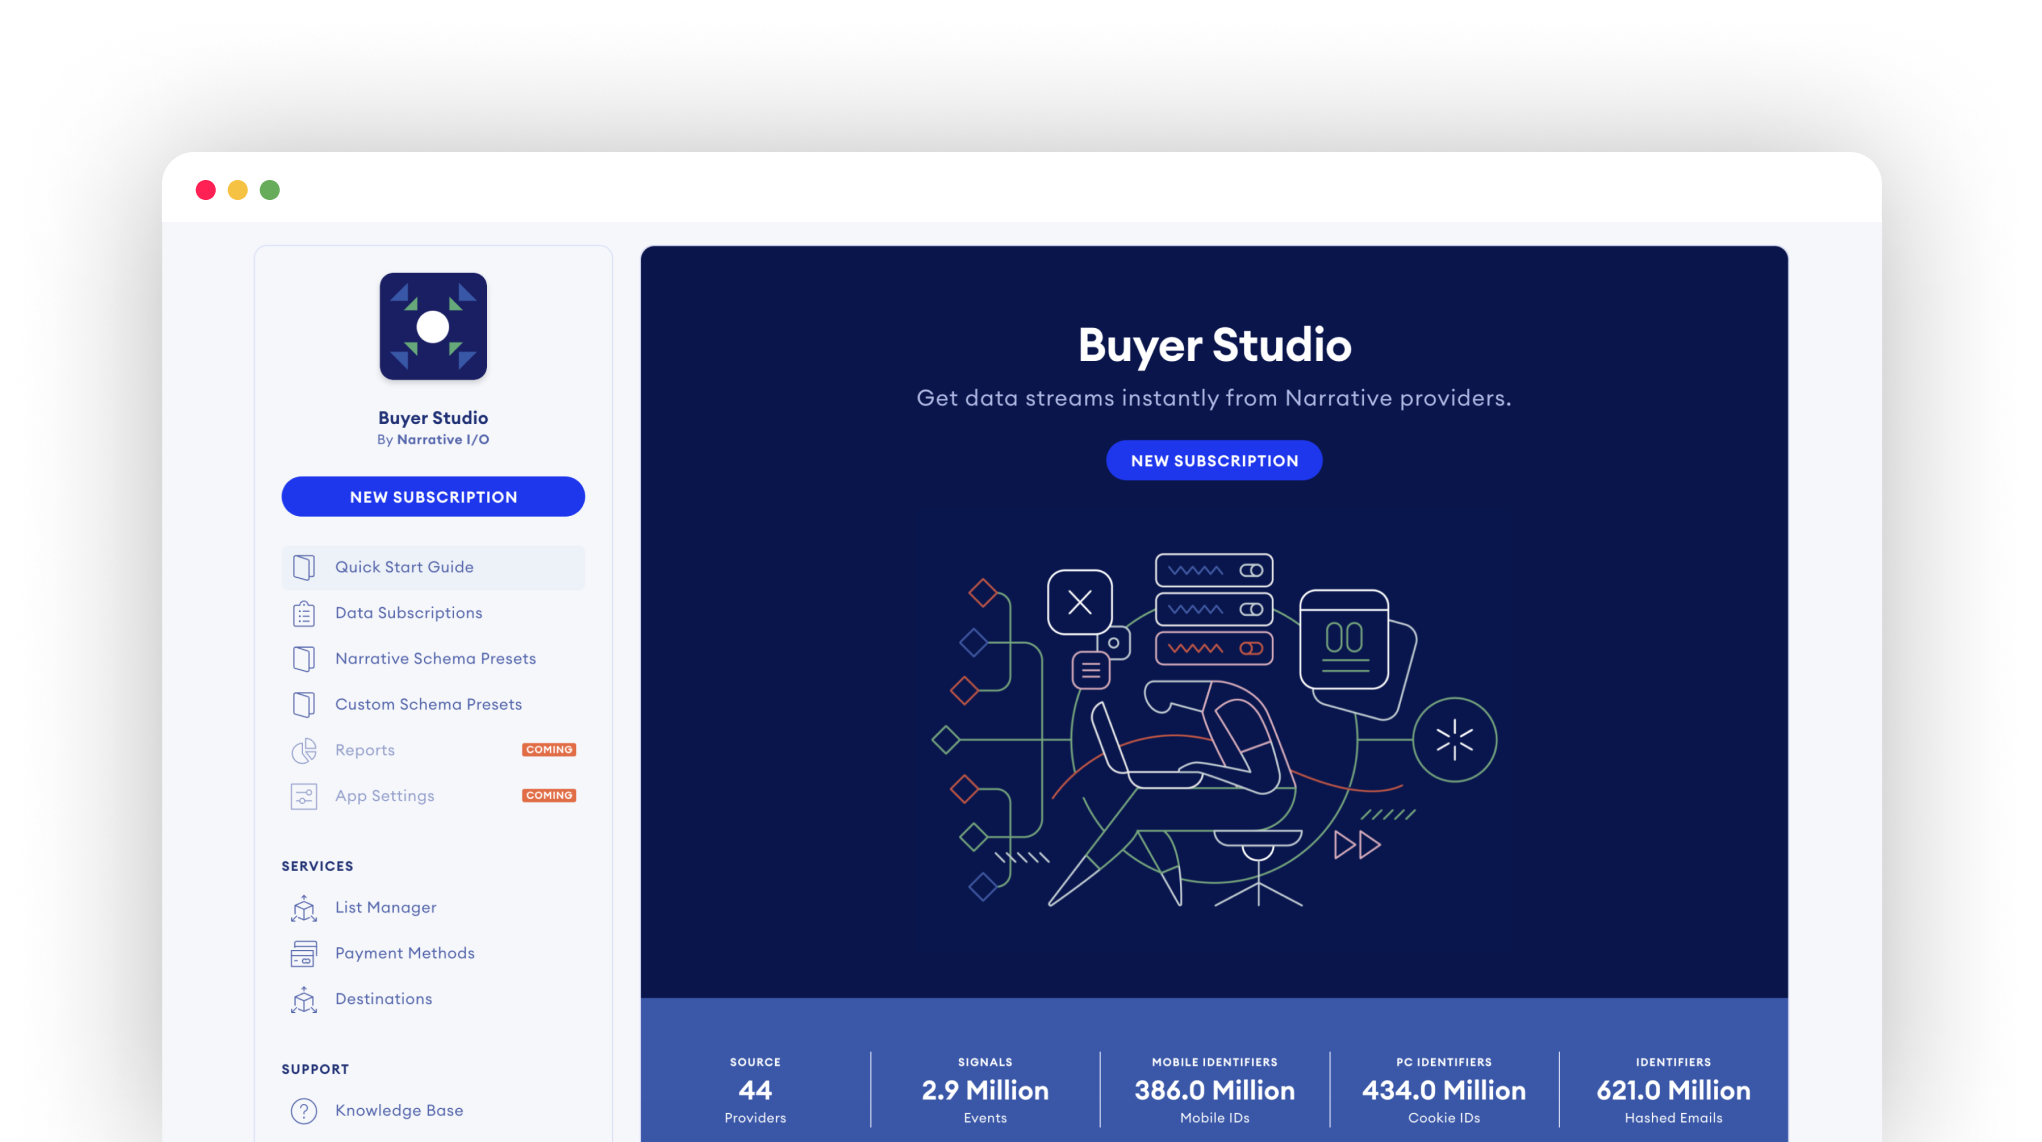Image resolution: width=2042 pixels, height=1142 pixels.
Task: Click the Destinations cube icon
Action: [x=304, y=999]
